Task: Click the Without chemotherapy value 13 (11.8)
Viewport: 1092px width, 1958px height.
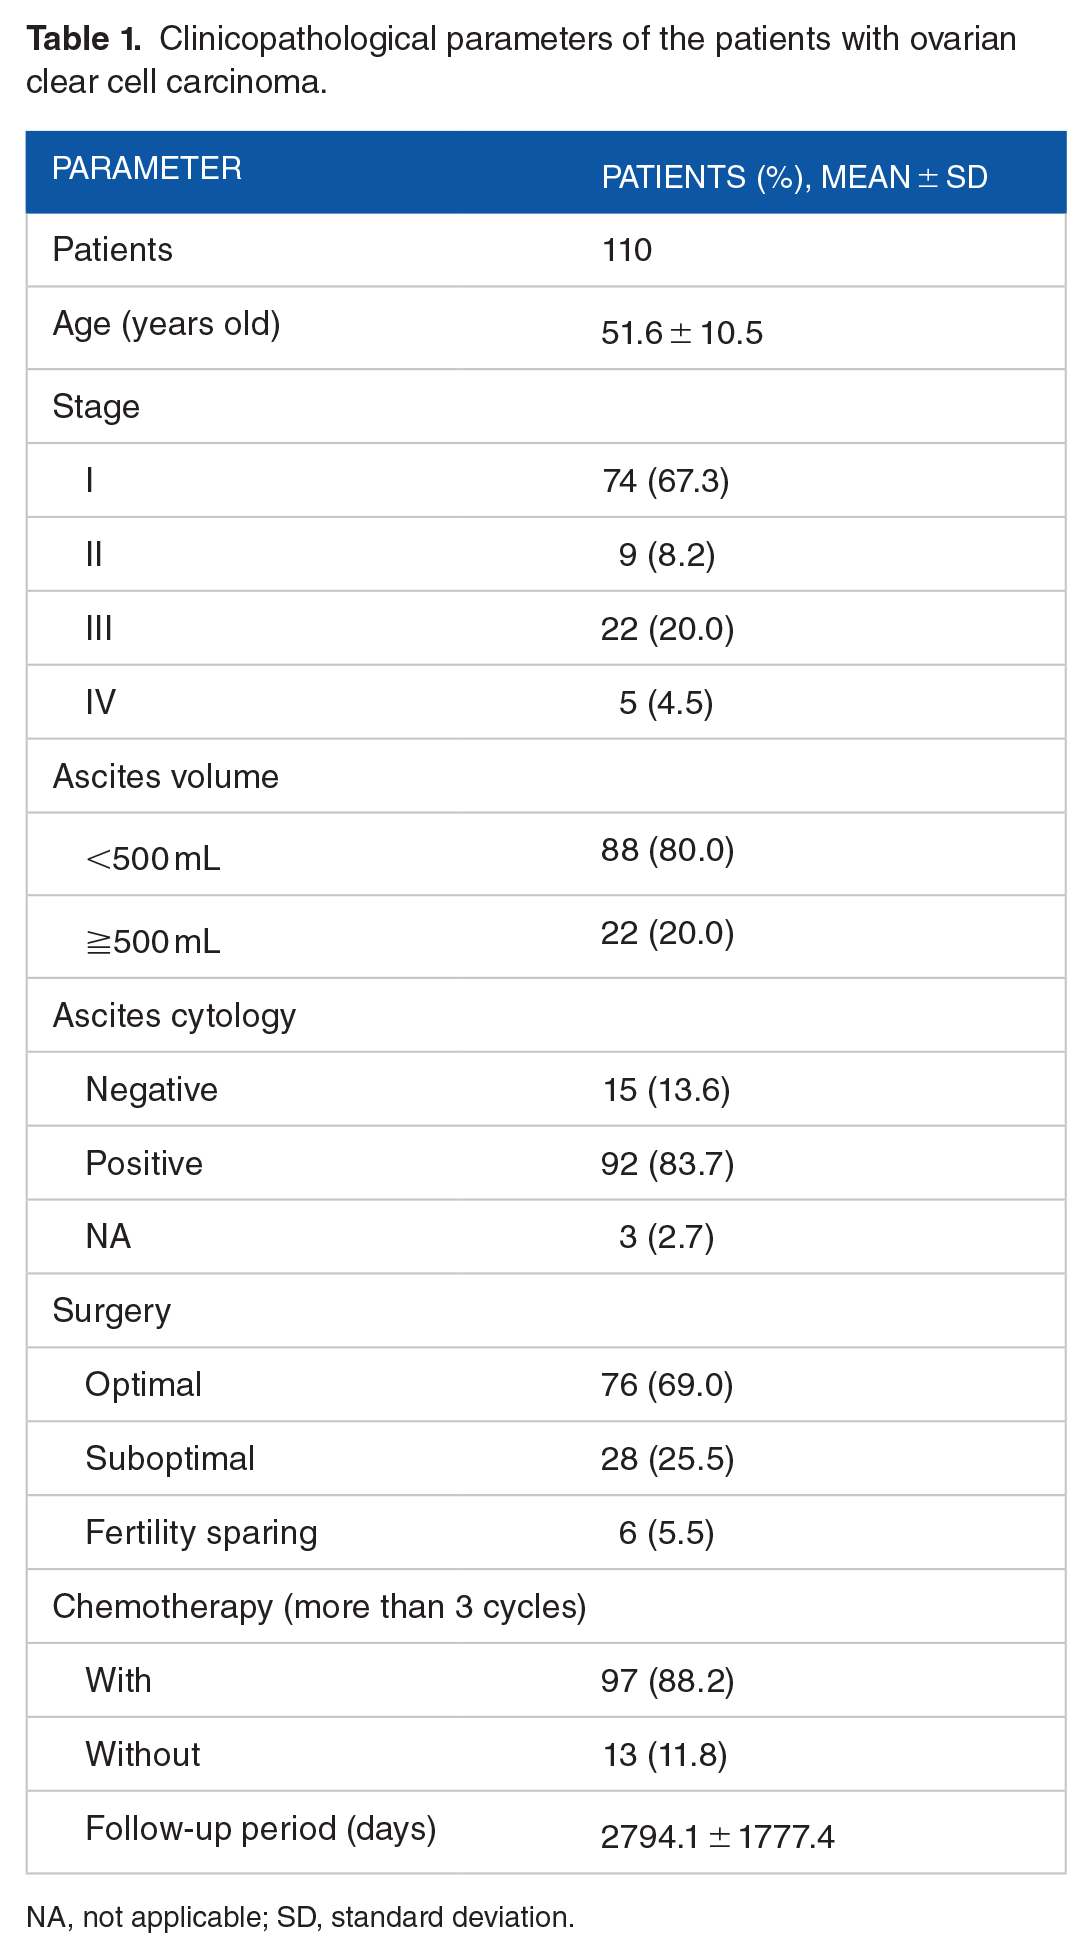Action: (665, 1755)
